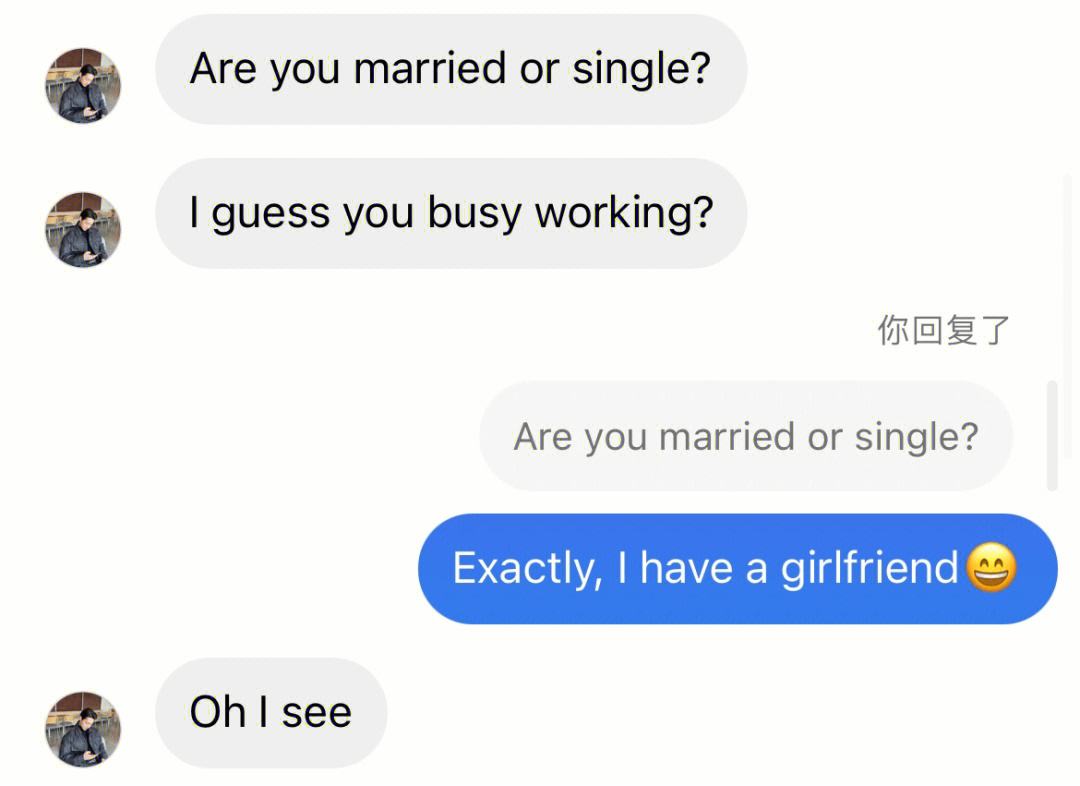The image size is (1080, 786).
Task: Click the '你回复了' reply label
Action: [x=943, y=330]
